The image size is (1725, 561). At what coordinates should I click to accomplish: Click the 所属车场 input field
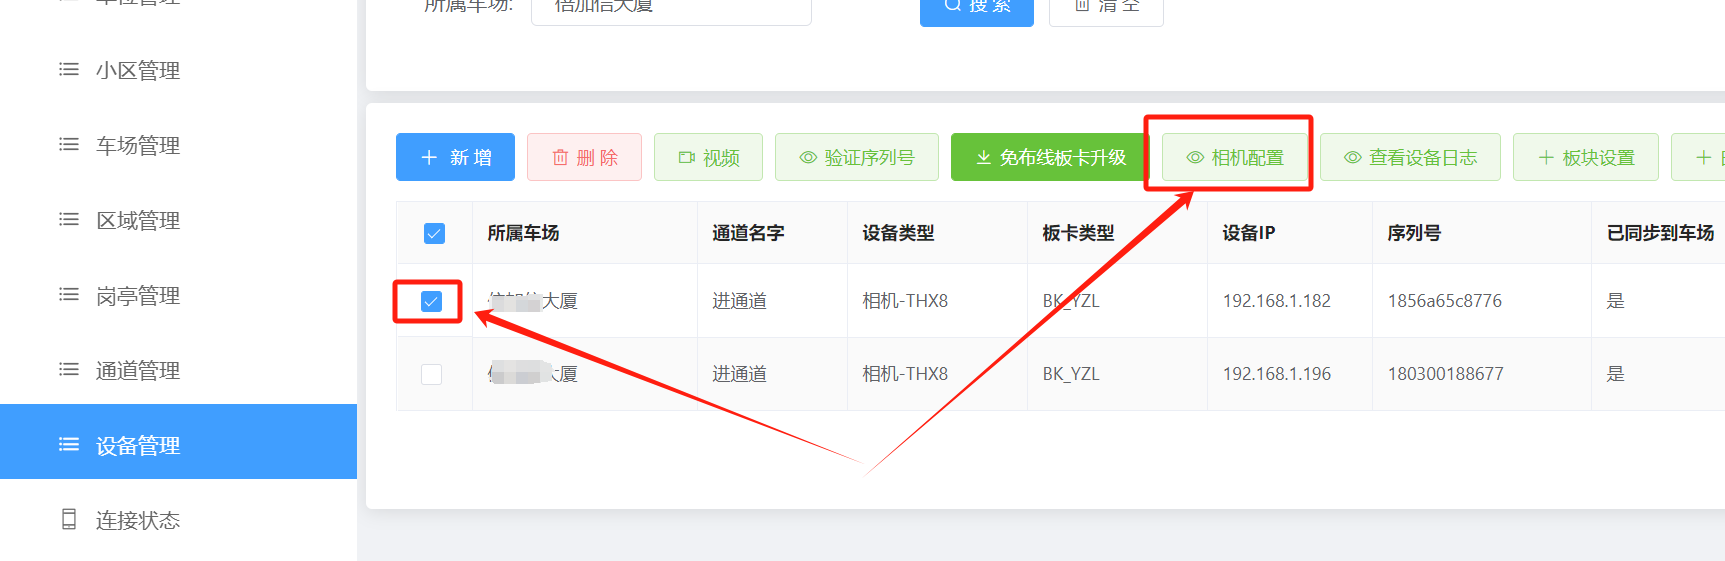(670, 8)
